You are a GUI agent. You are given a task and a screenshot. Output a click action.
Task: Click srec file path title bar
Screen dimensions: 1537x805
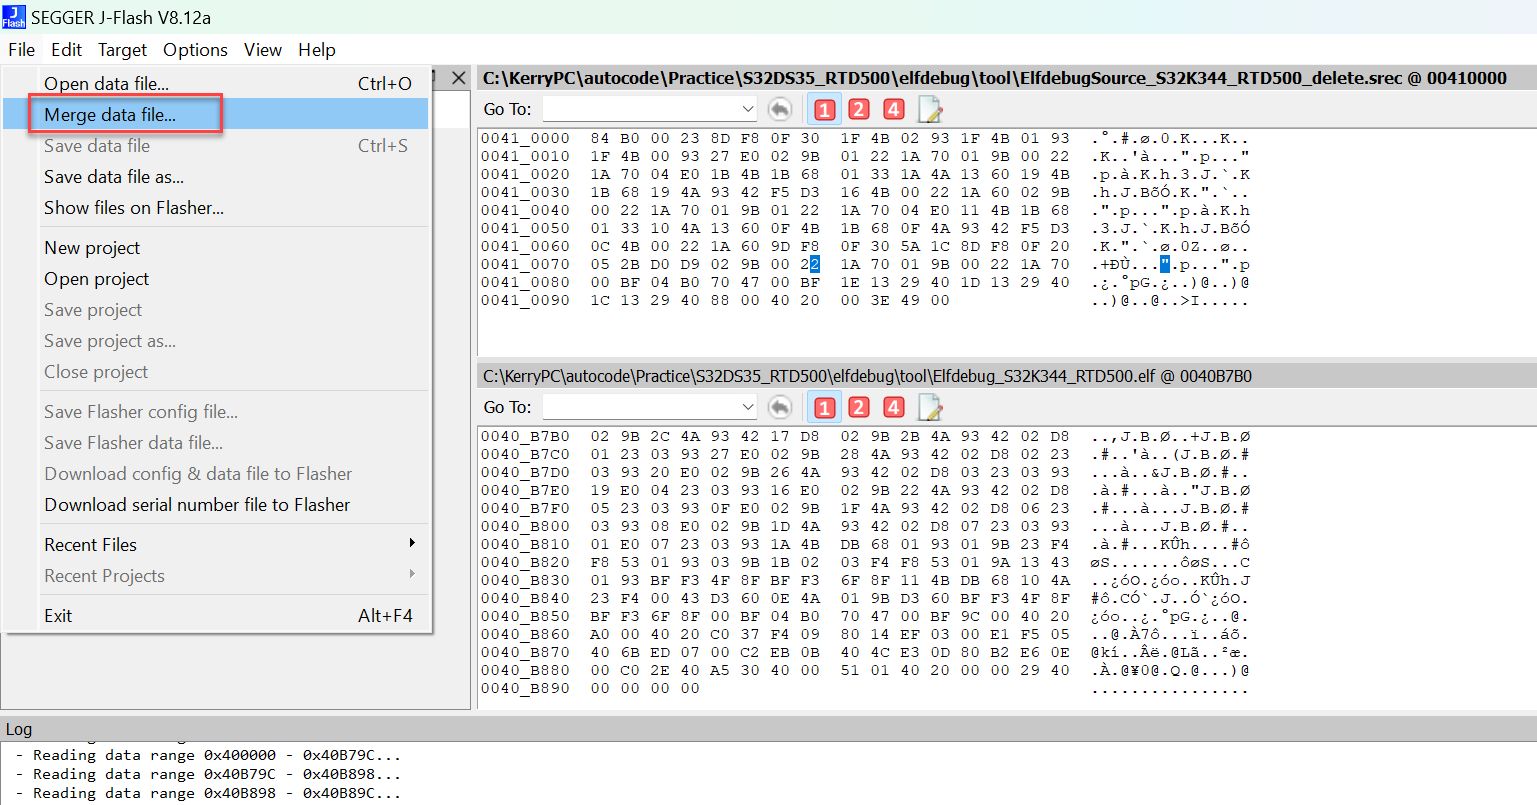pos(1007,78)
